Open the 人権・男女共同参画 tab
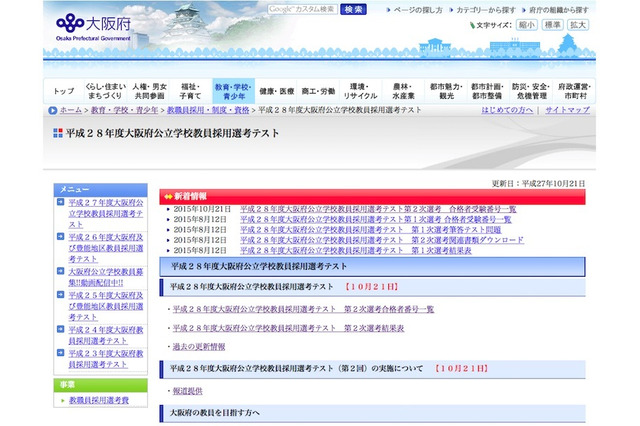This screenshot has width=640, height=426. [149, 91]
